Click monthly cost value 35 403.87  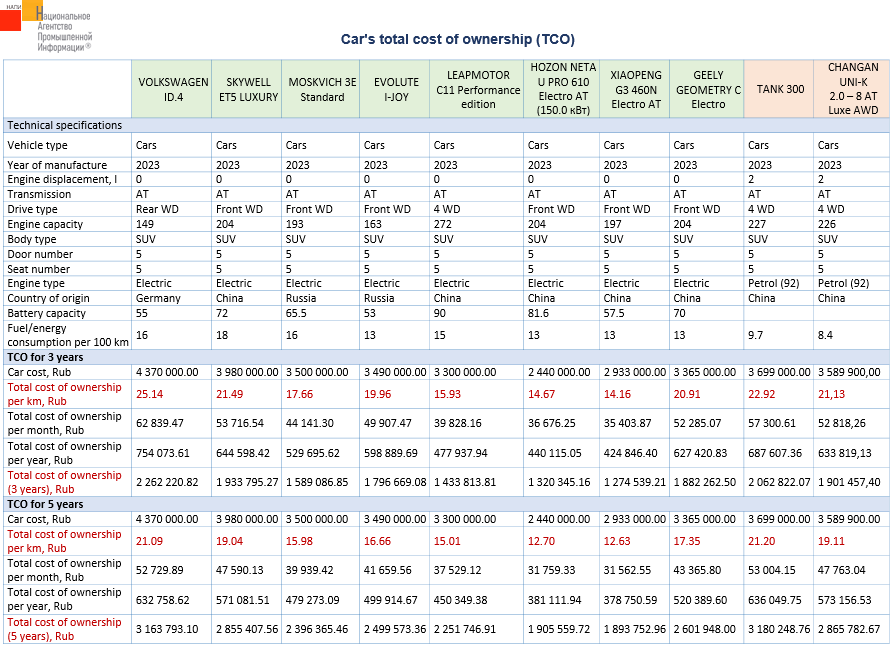tap(627, 423)
